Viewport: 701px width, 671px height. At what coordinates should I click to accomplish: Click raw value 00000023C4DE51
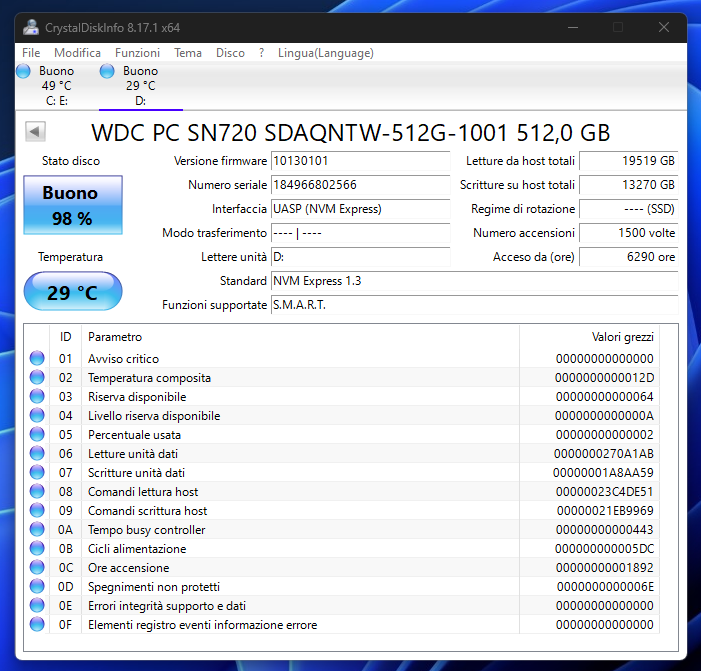click(x=604, y=492)
